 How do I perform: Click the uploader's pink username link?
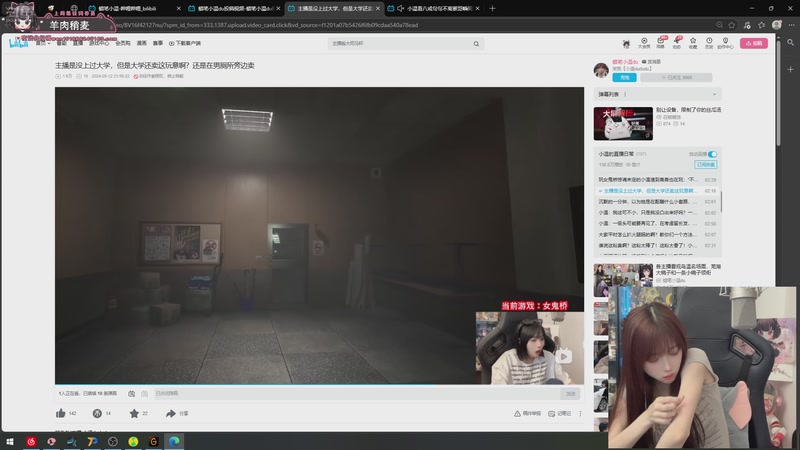point(625,62)
